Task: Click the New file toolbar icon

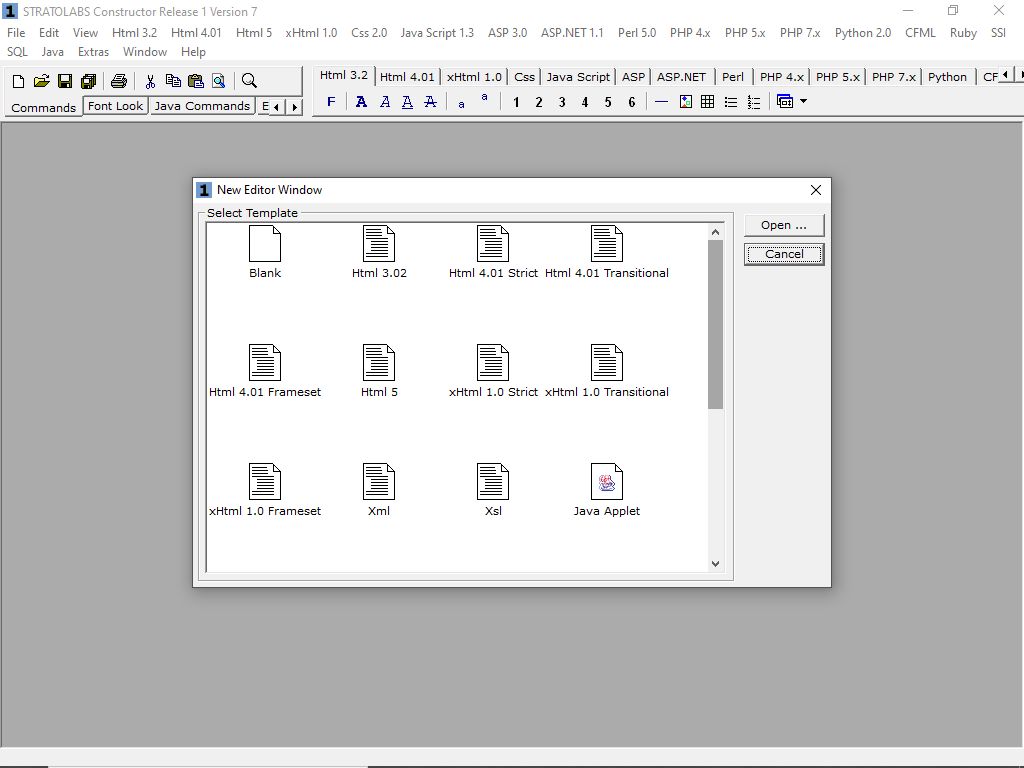Action: (x=18, y=81)
